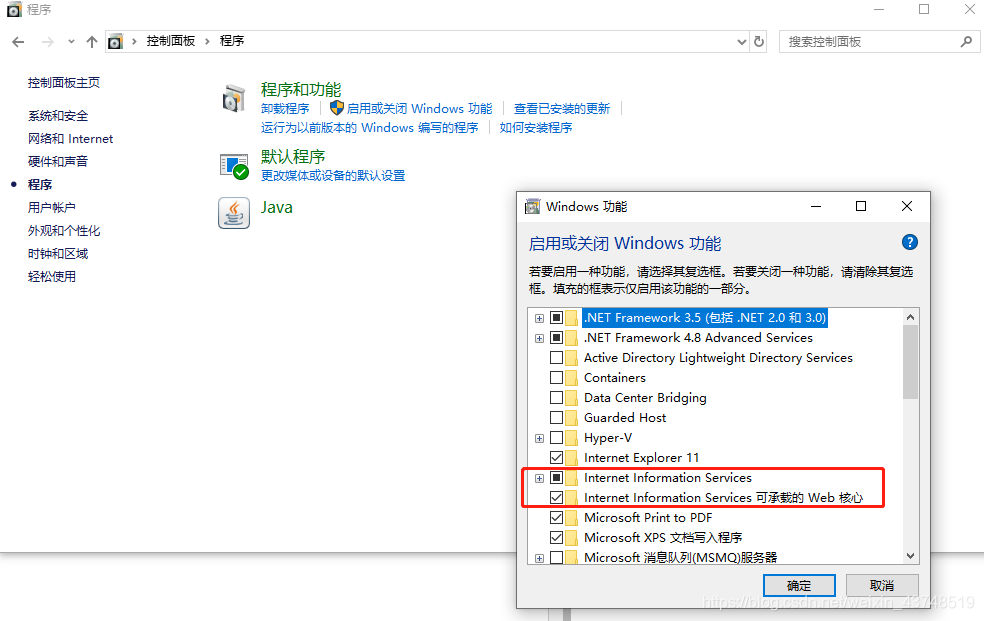Viewport: 984px width, 621px height.
Task: Click the 确定 button
Action: [x=799, y=585]
